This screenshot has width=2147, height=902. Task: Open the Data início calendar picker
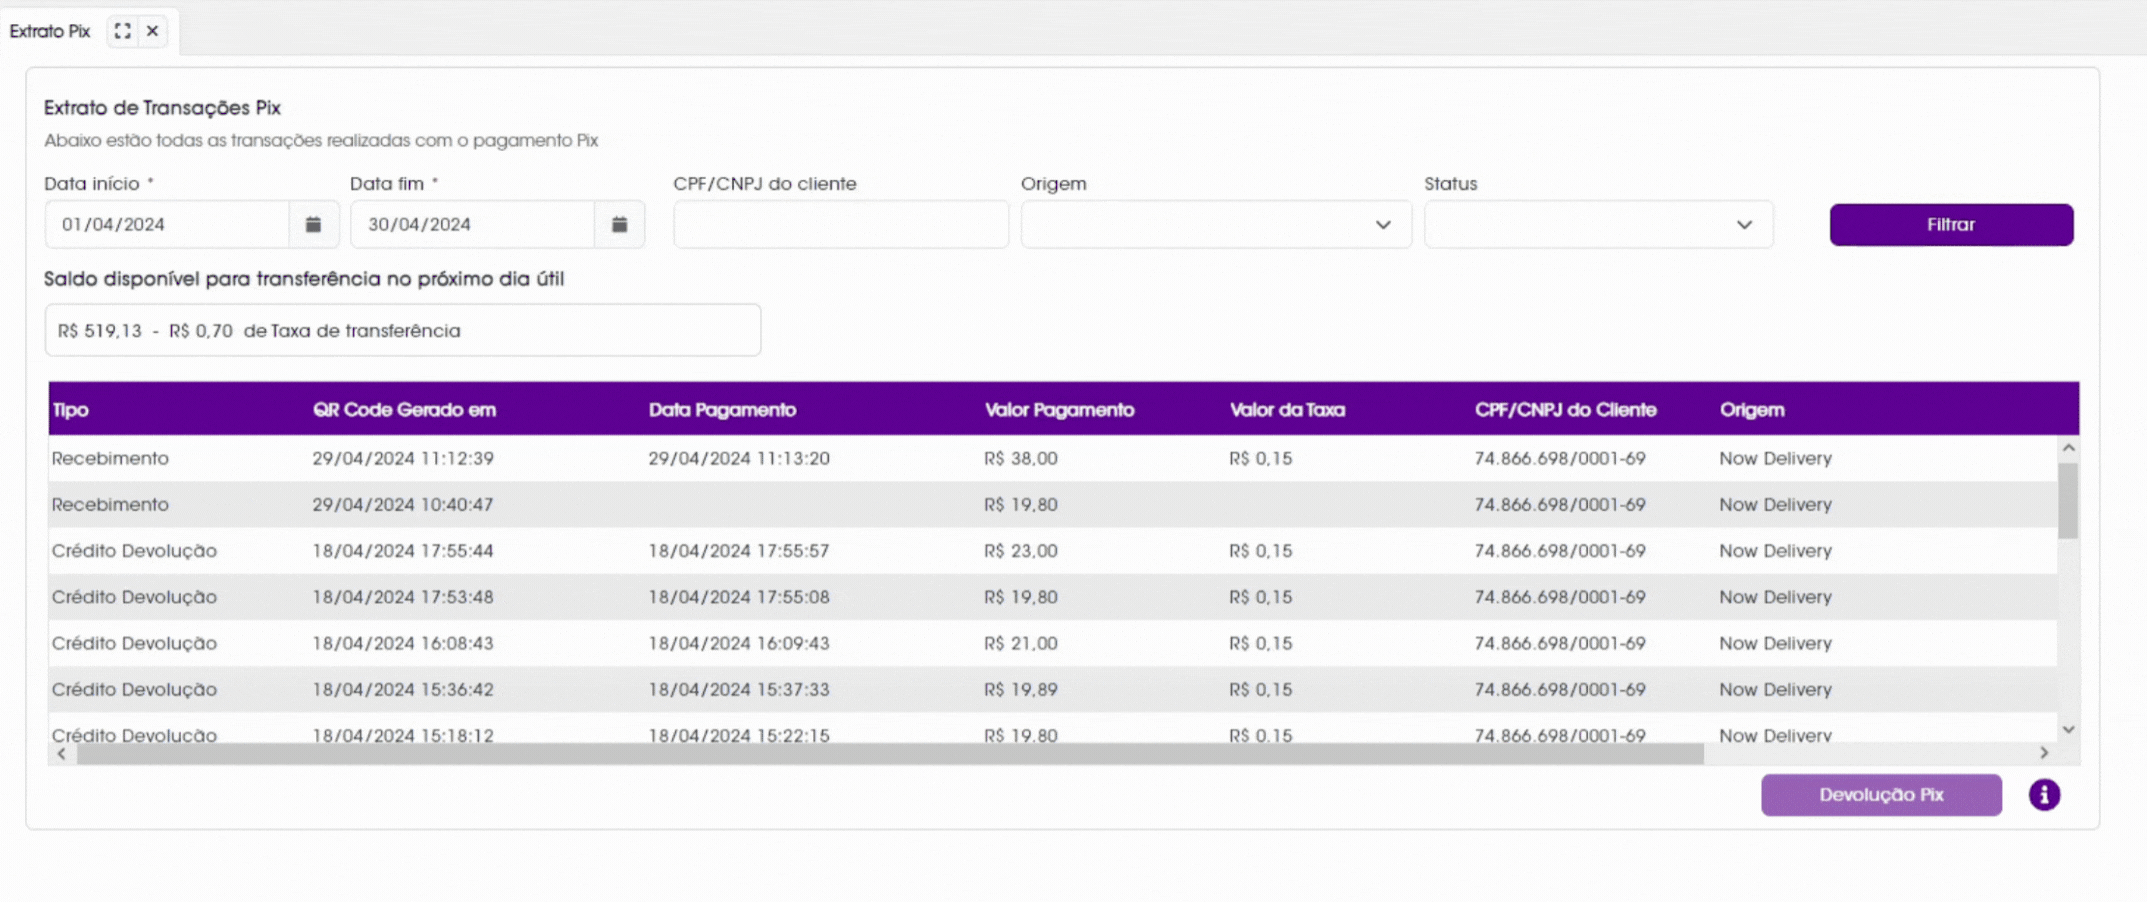pyautogui.click(x=314, y=224)
